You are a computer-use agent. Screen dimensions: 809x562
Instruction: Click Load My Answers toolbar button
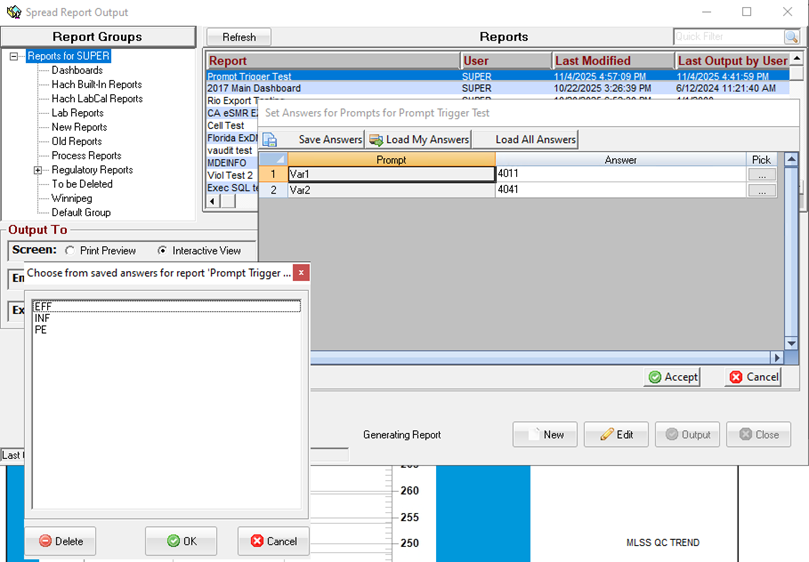click(x=420, y=139)
